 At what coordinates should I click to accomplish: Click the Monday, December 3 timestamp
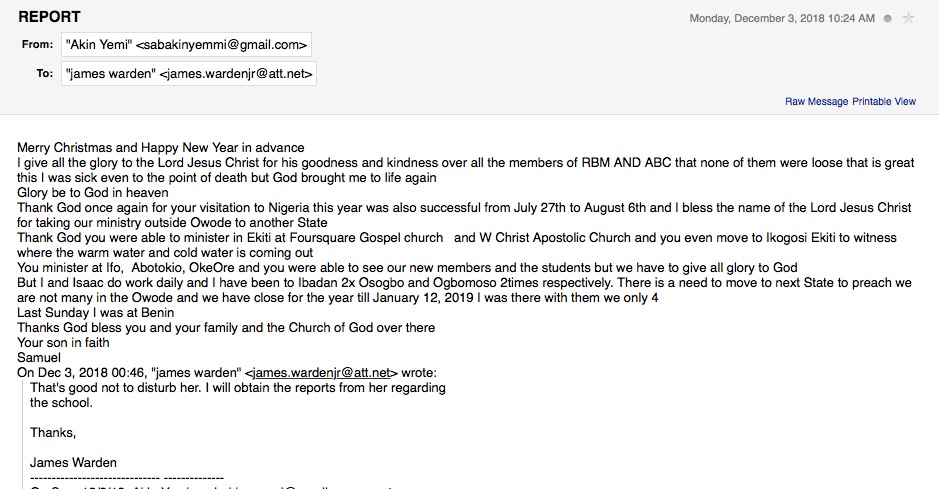point(782,18)
